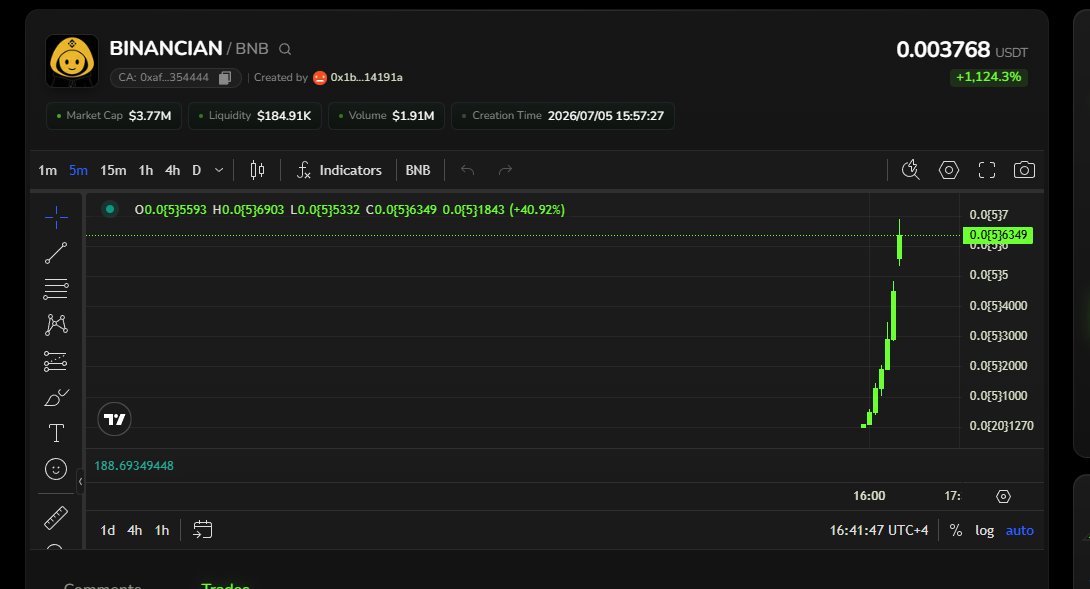The image size is (1090, 589).
Task: Open creator address 0x1b...14191a
Action: pyautogui.click(x=366, y=78)
